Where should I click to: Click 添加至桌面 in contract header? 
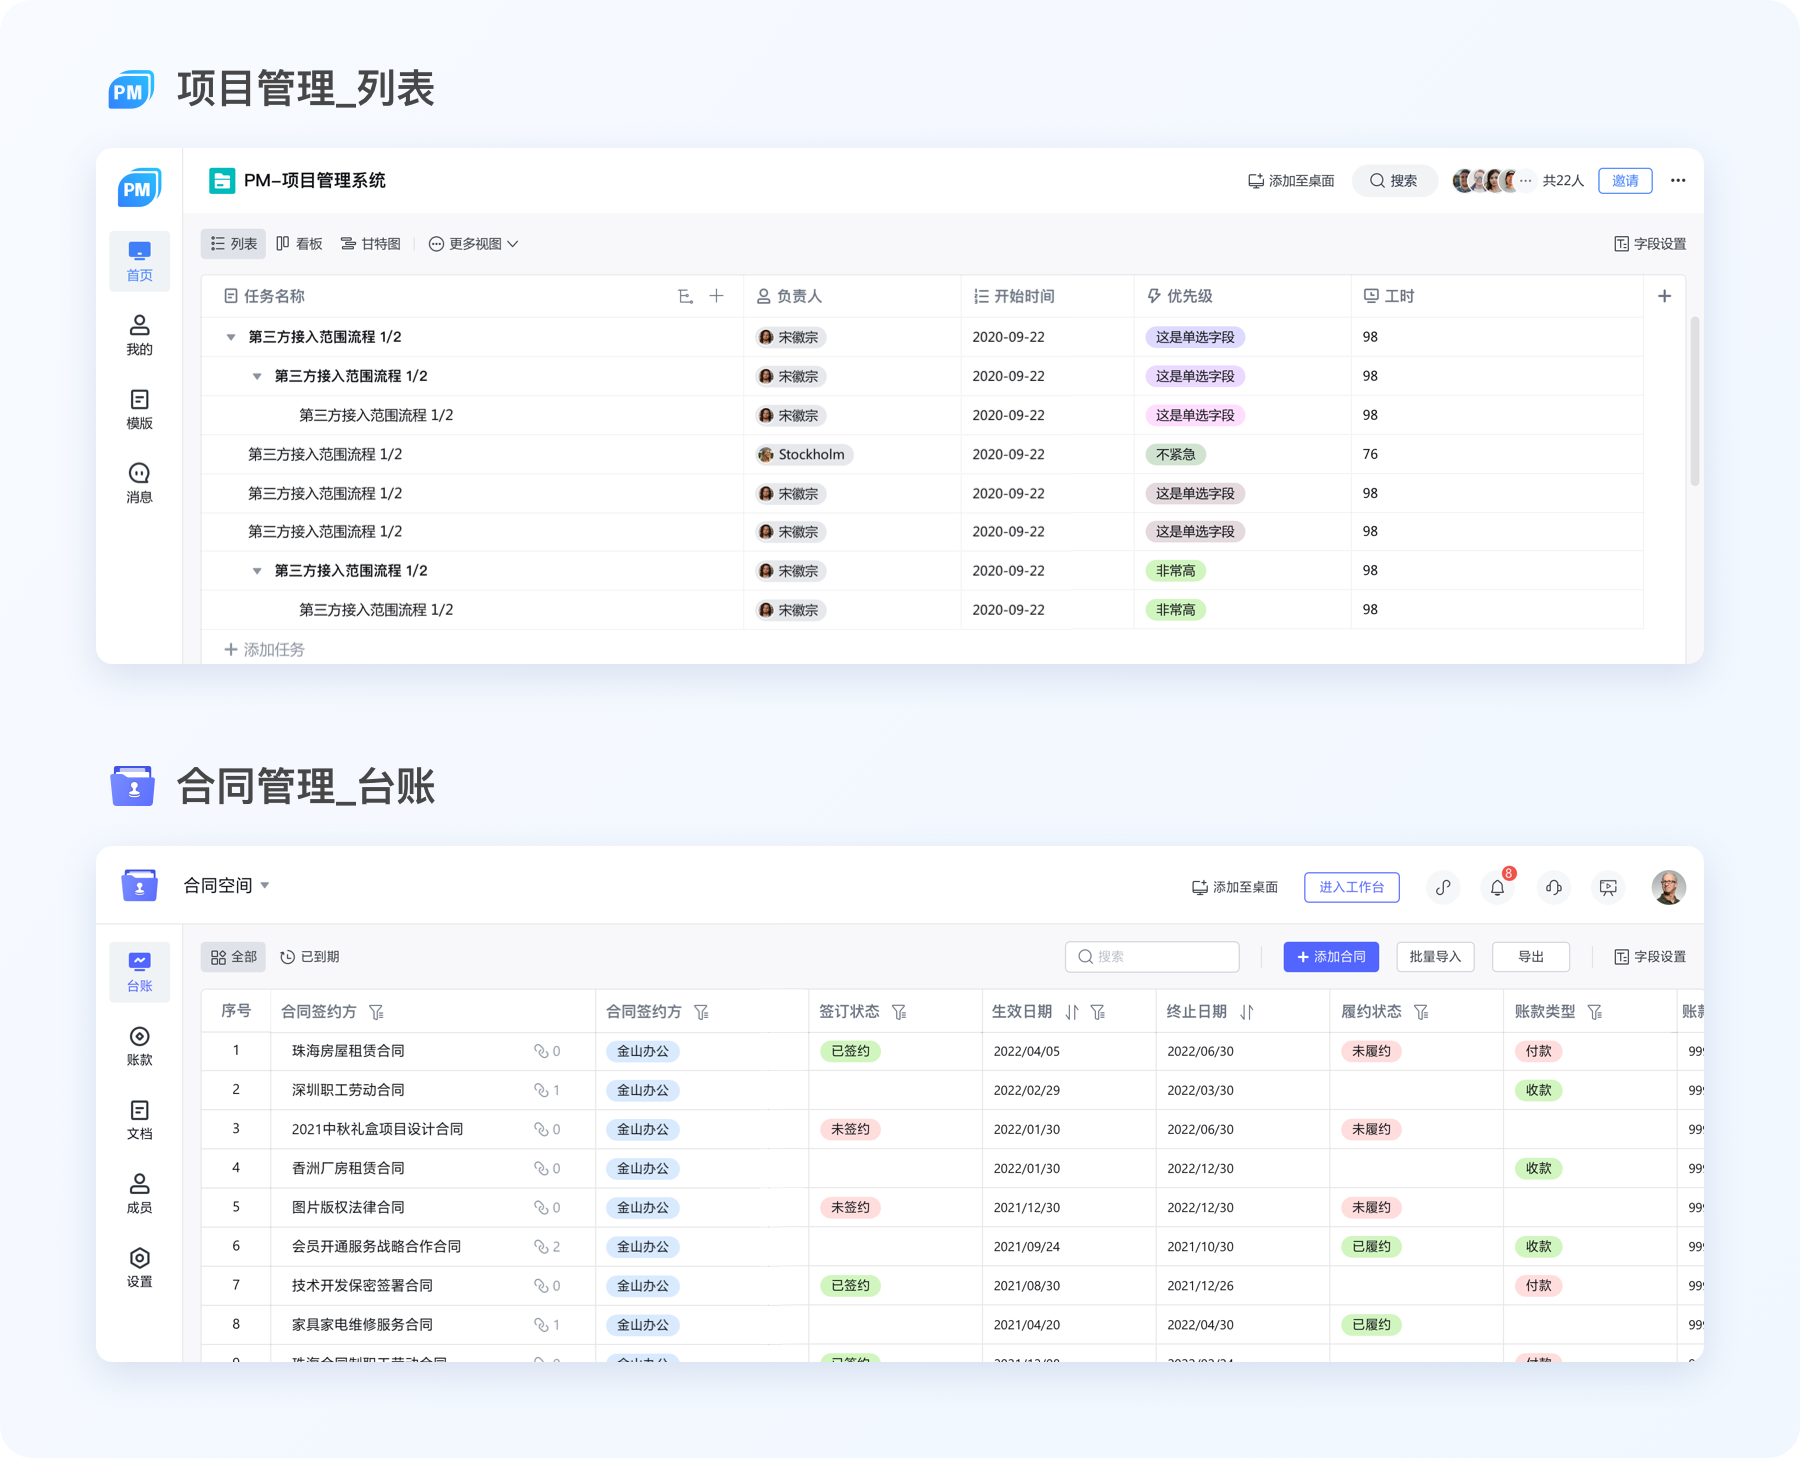tap(1235, 887)
